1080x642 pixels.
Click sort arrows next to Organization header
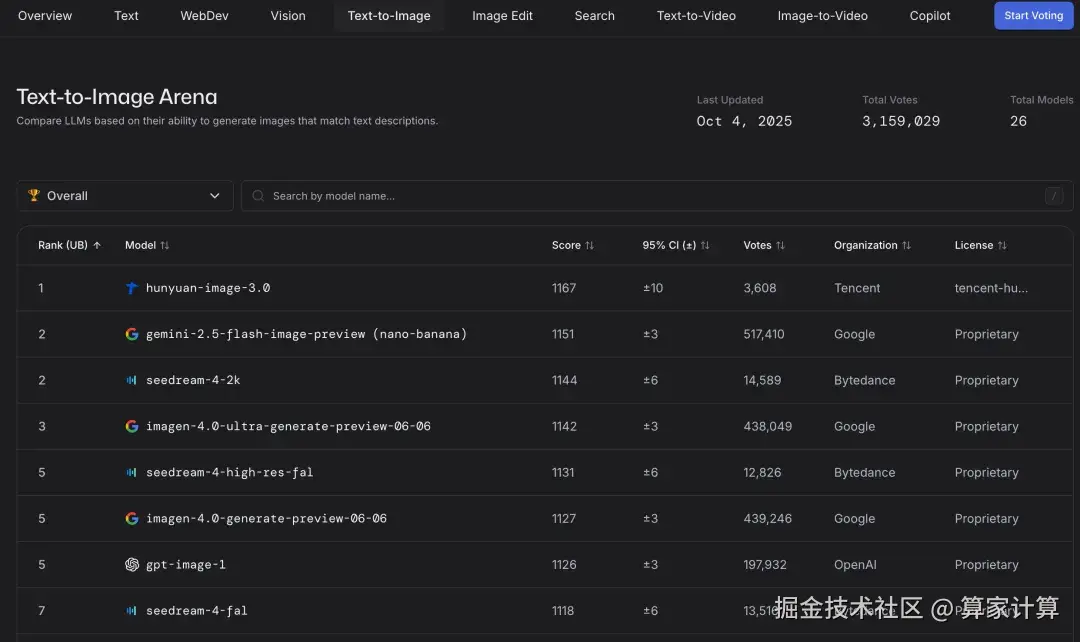pyautogui.click(x=906, y=245)
